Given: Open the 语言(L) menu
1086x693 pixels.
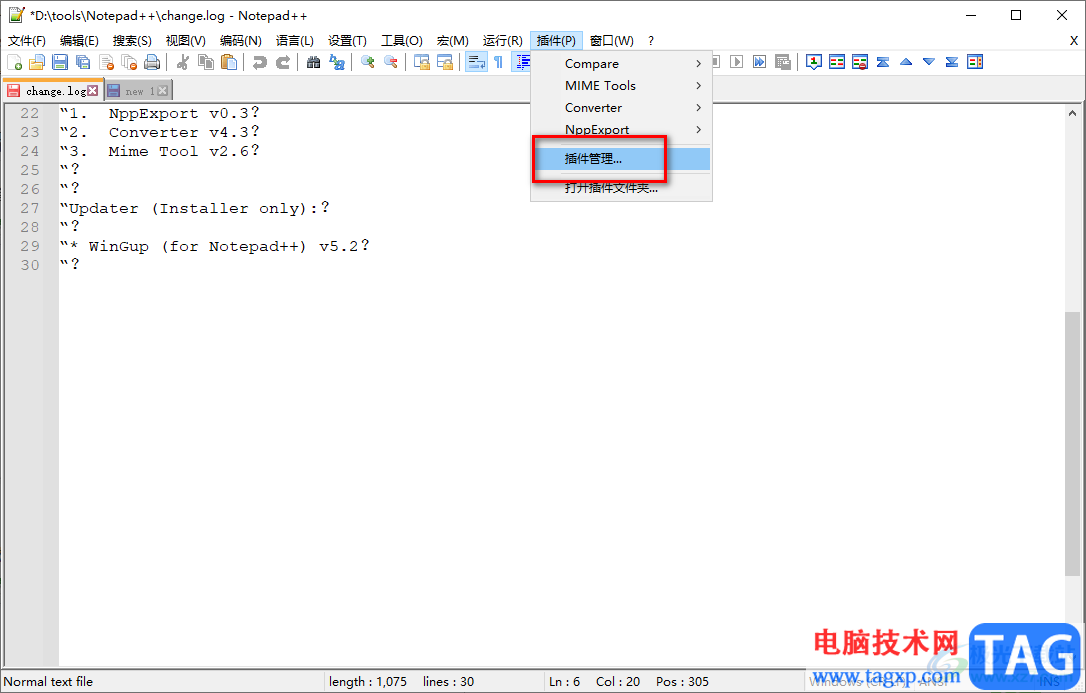Looking at the screenshot, I should click(x=294, y=41).
